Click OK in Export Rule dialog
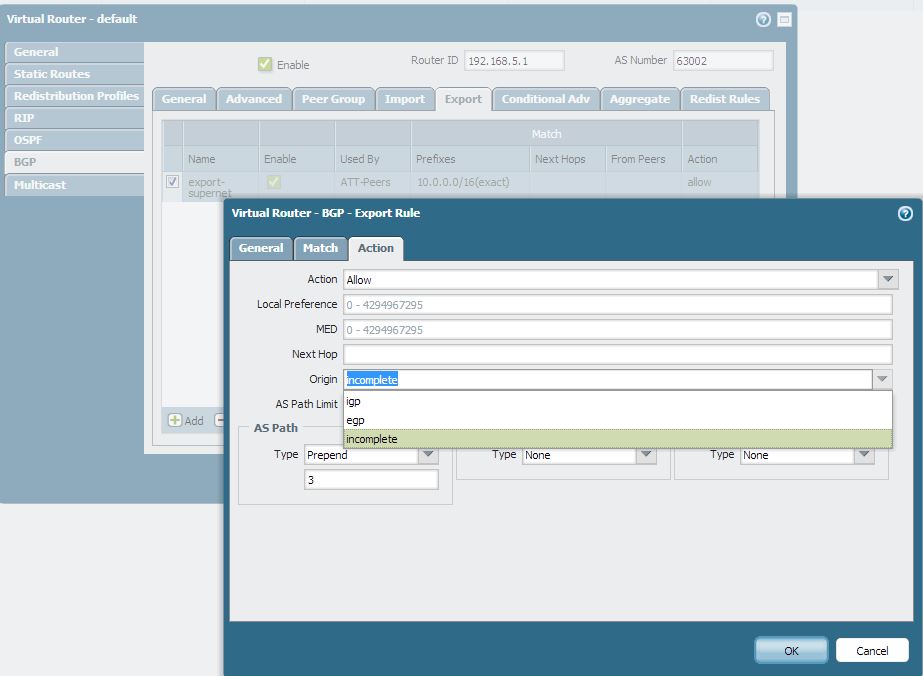923x676 pixels. (791, 651)
